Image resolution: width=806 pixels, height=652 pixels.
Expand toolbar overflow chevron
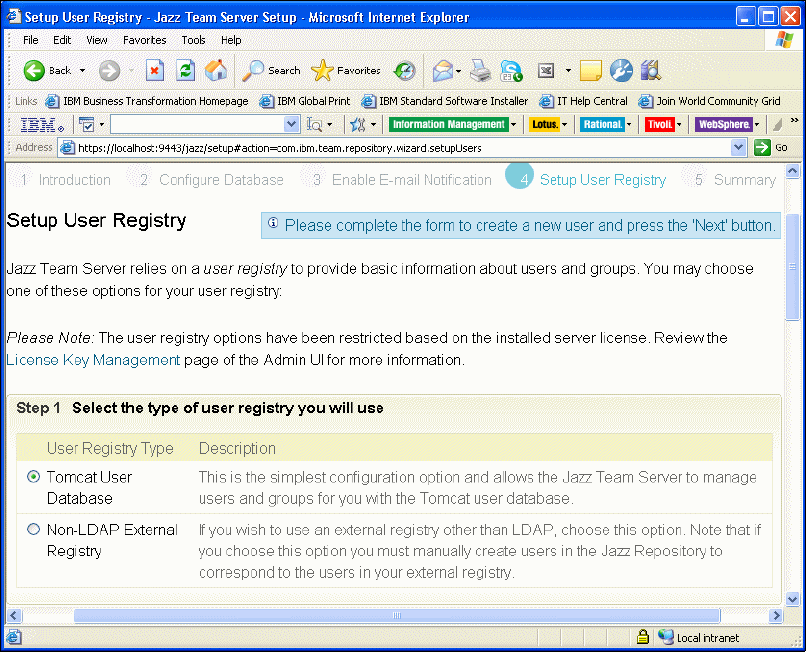[x=794, y=120]
